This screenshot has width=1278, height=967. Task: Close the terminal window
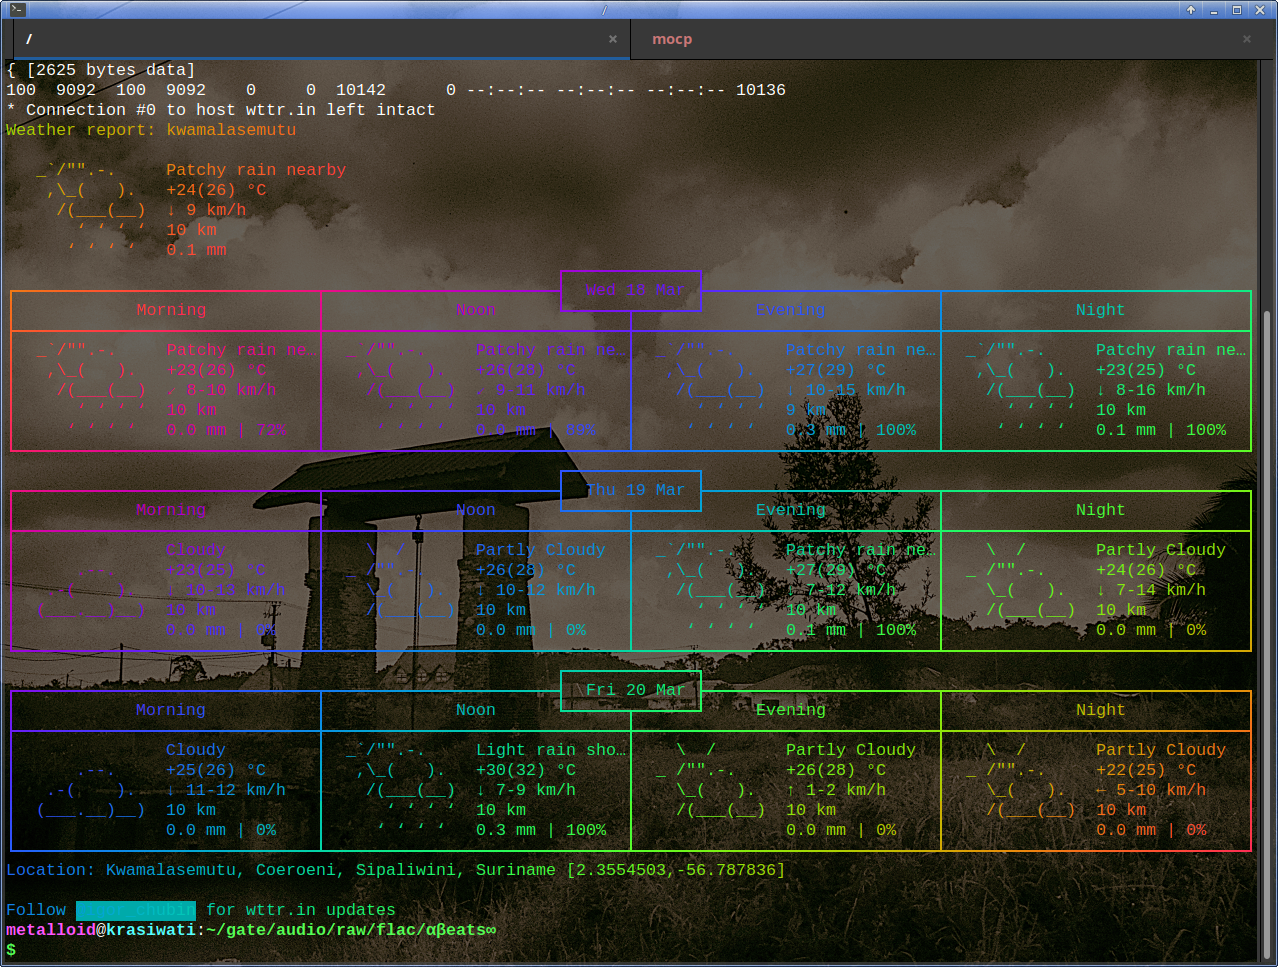(1260, 9)
